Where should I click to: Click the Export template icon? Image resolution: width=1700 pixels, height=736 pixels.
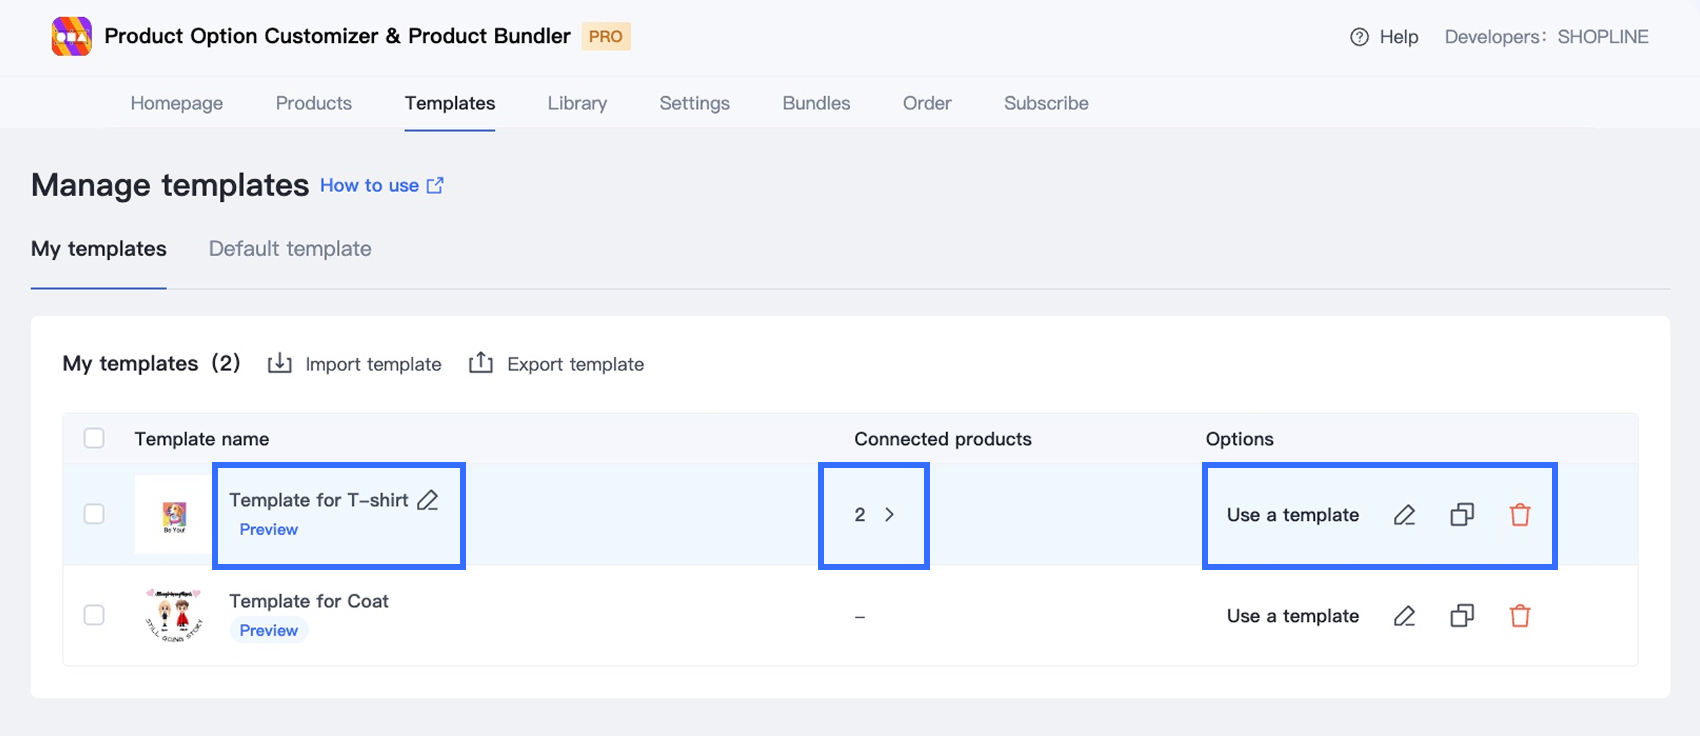(x=481, y=363)
